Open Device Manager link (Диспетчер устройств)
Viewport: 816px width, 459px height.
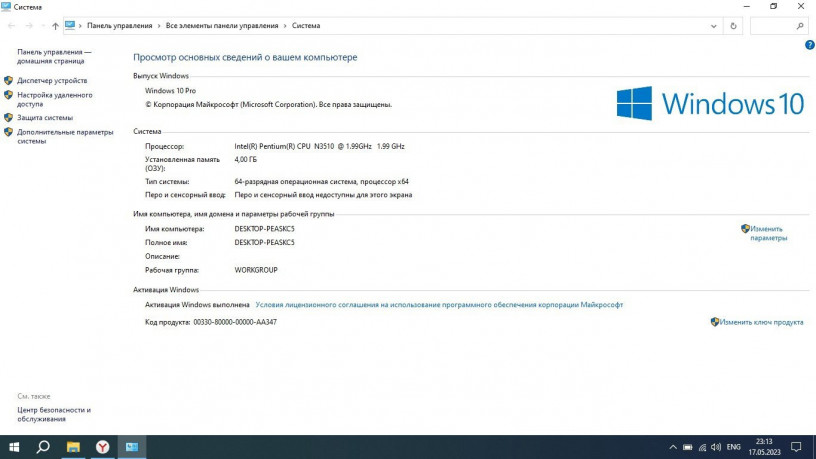pyautogui.click(x=52, y=81)
